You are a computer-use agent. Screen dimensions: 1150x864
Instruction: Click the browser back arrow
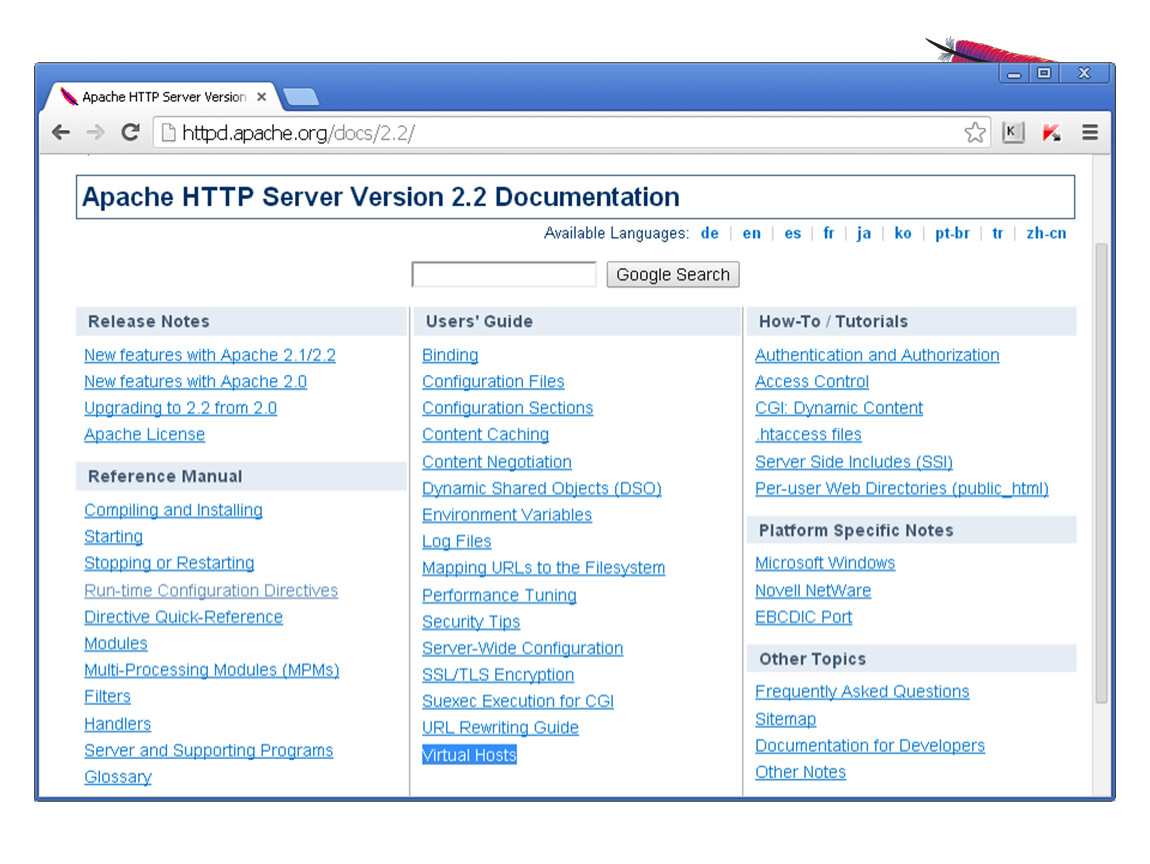(x=61, y=133)
